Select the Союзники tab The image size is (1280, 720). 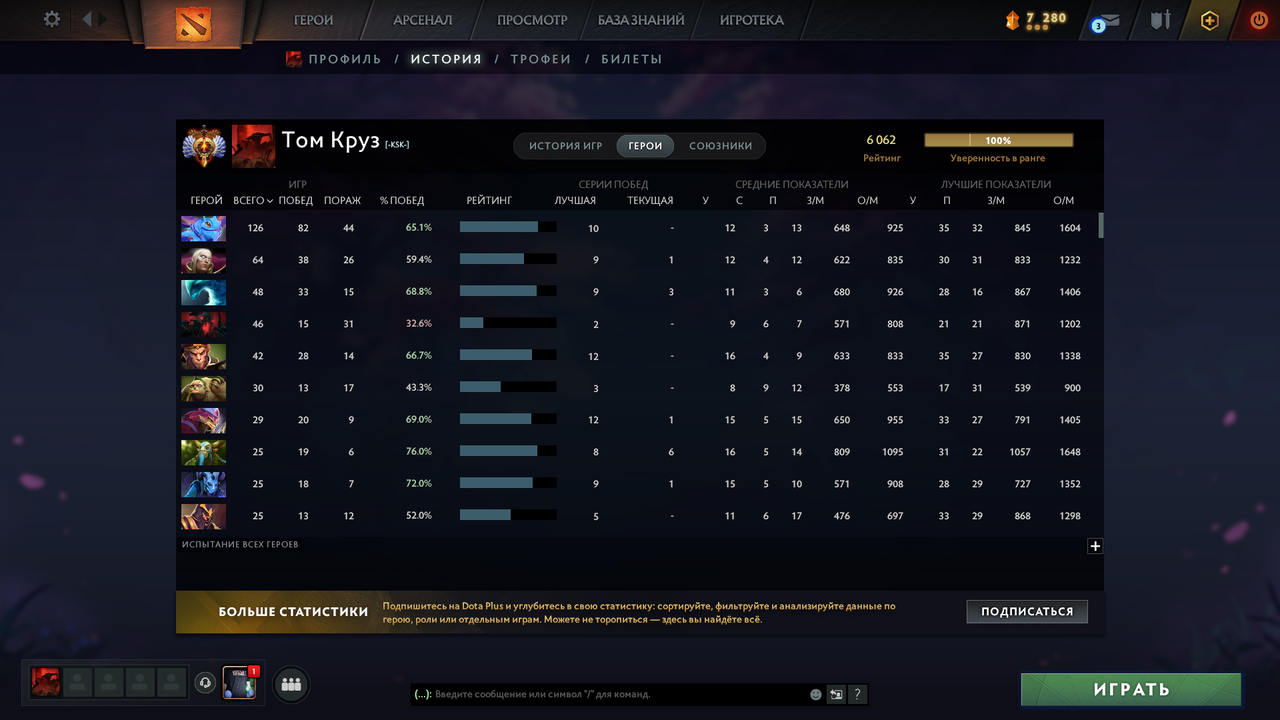[x=720, y=146]
